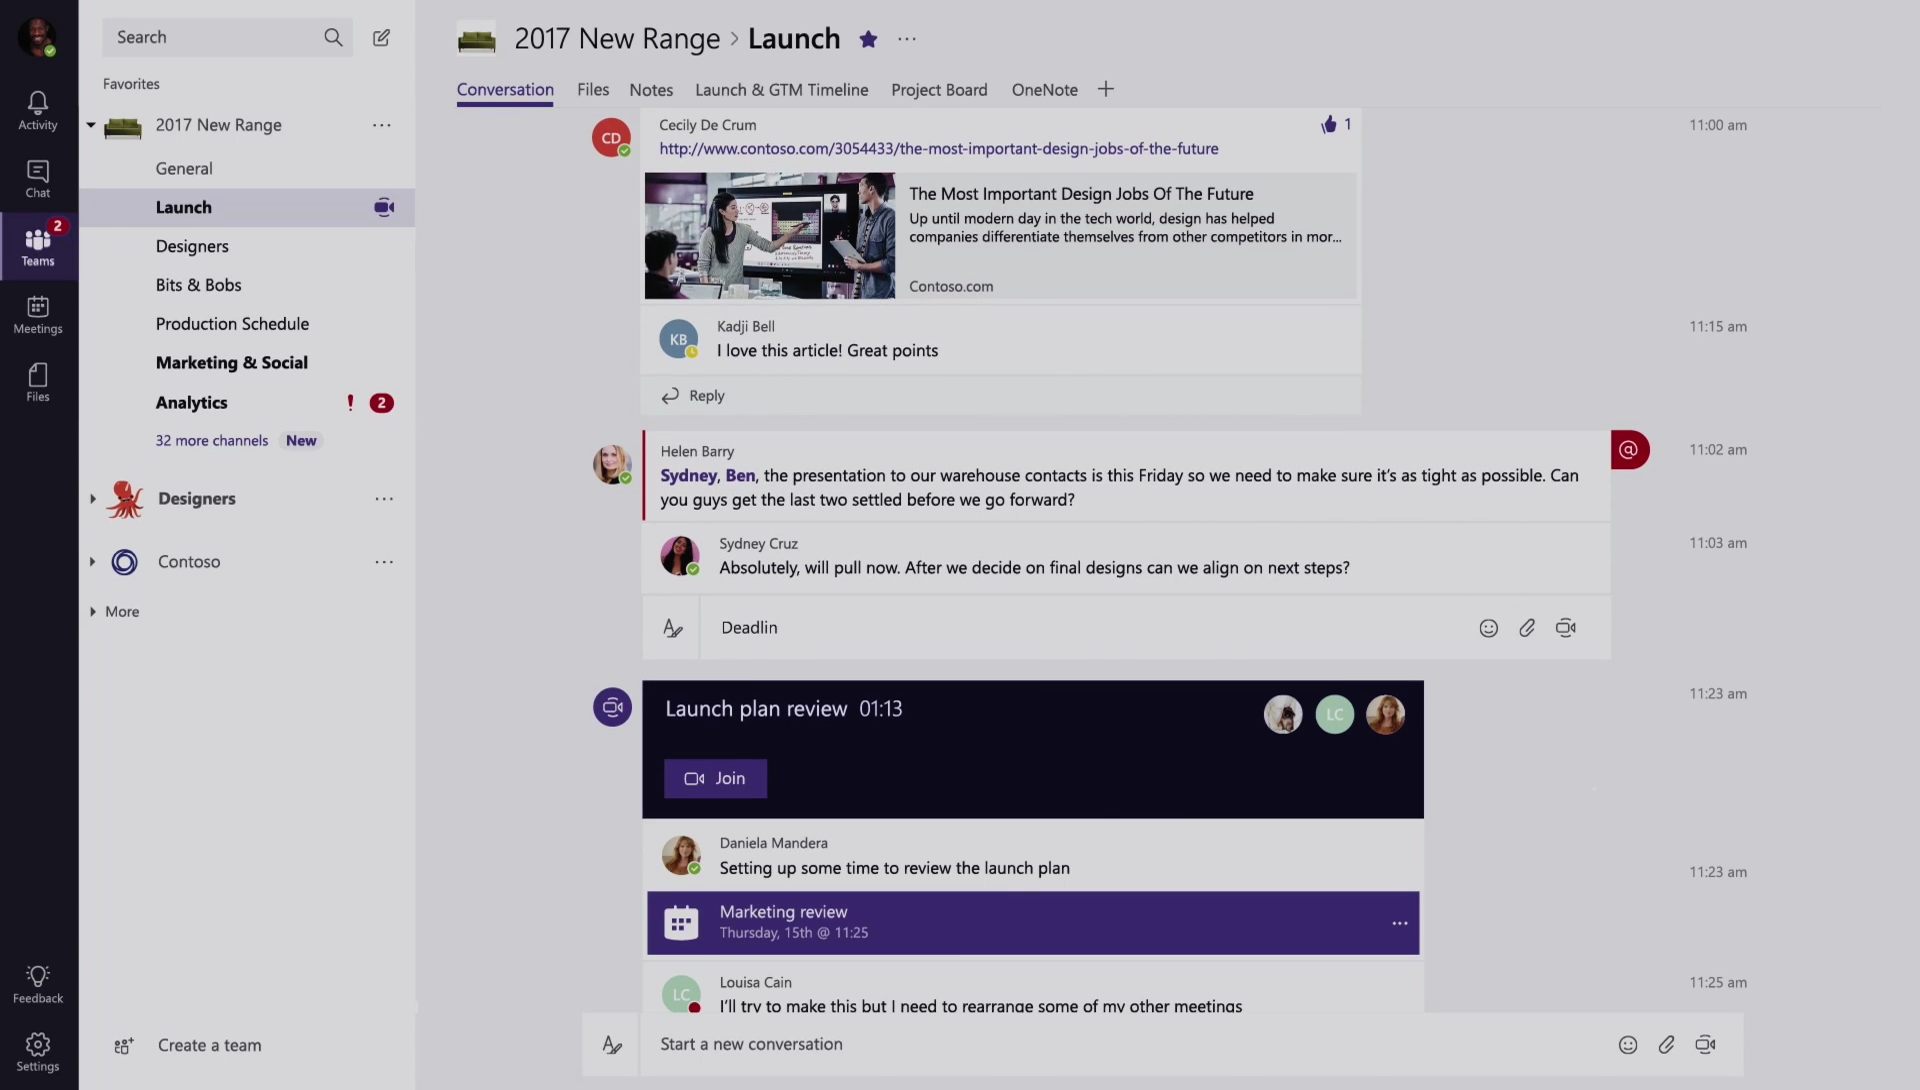Open the contoso.com design jobs link
This screenshot has height=1090, width=1920.
pyautogui.click(x=938, y=148)
